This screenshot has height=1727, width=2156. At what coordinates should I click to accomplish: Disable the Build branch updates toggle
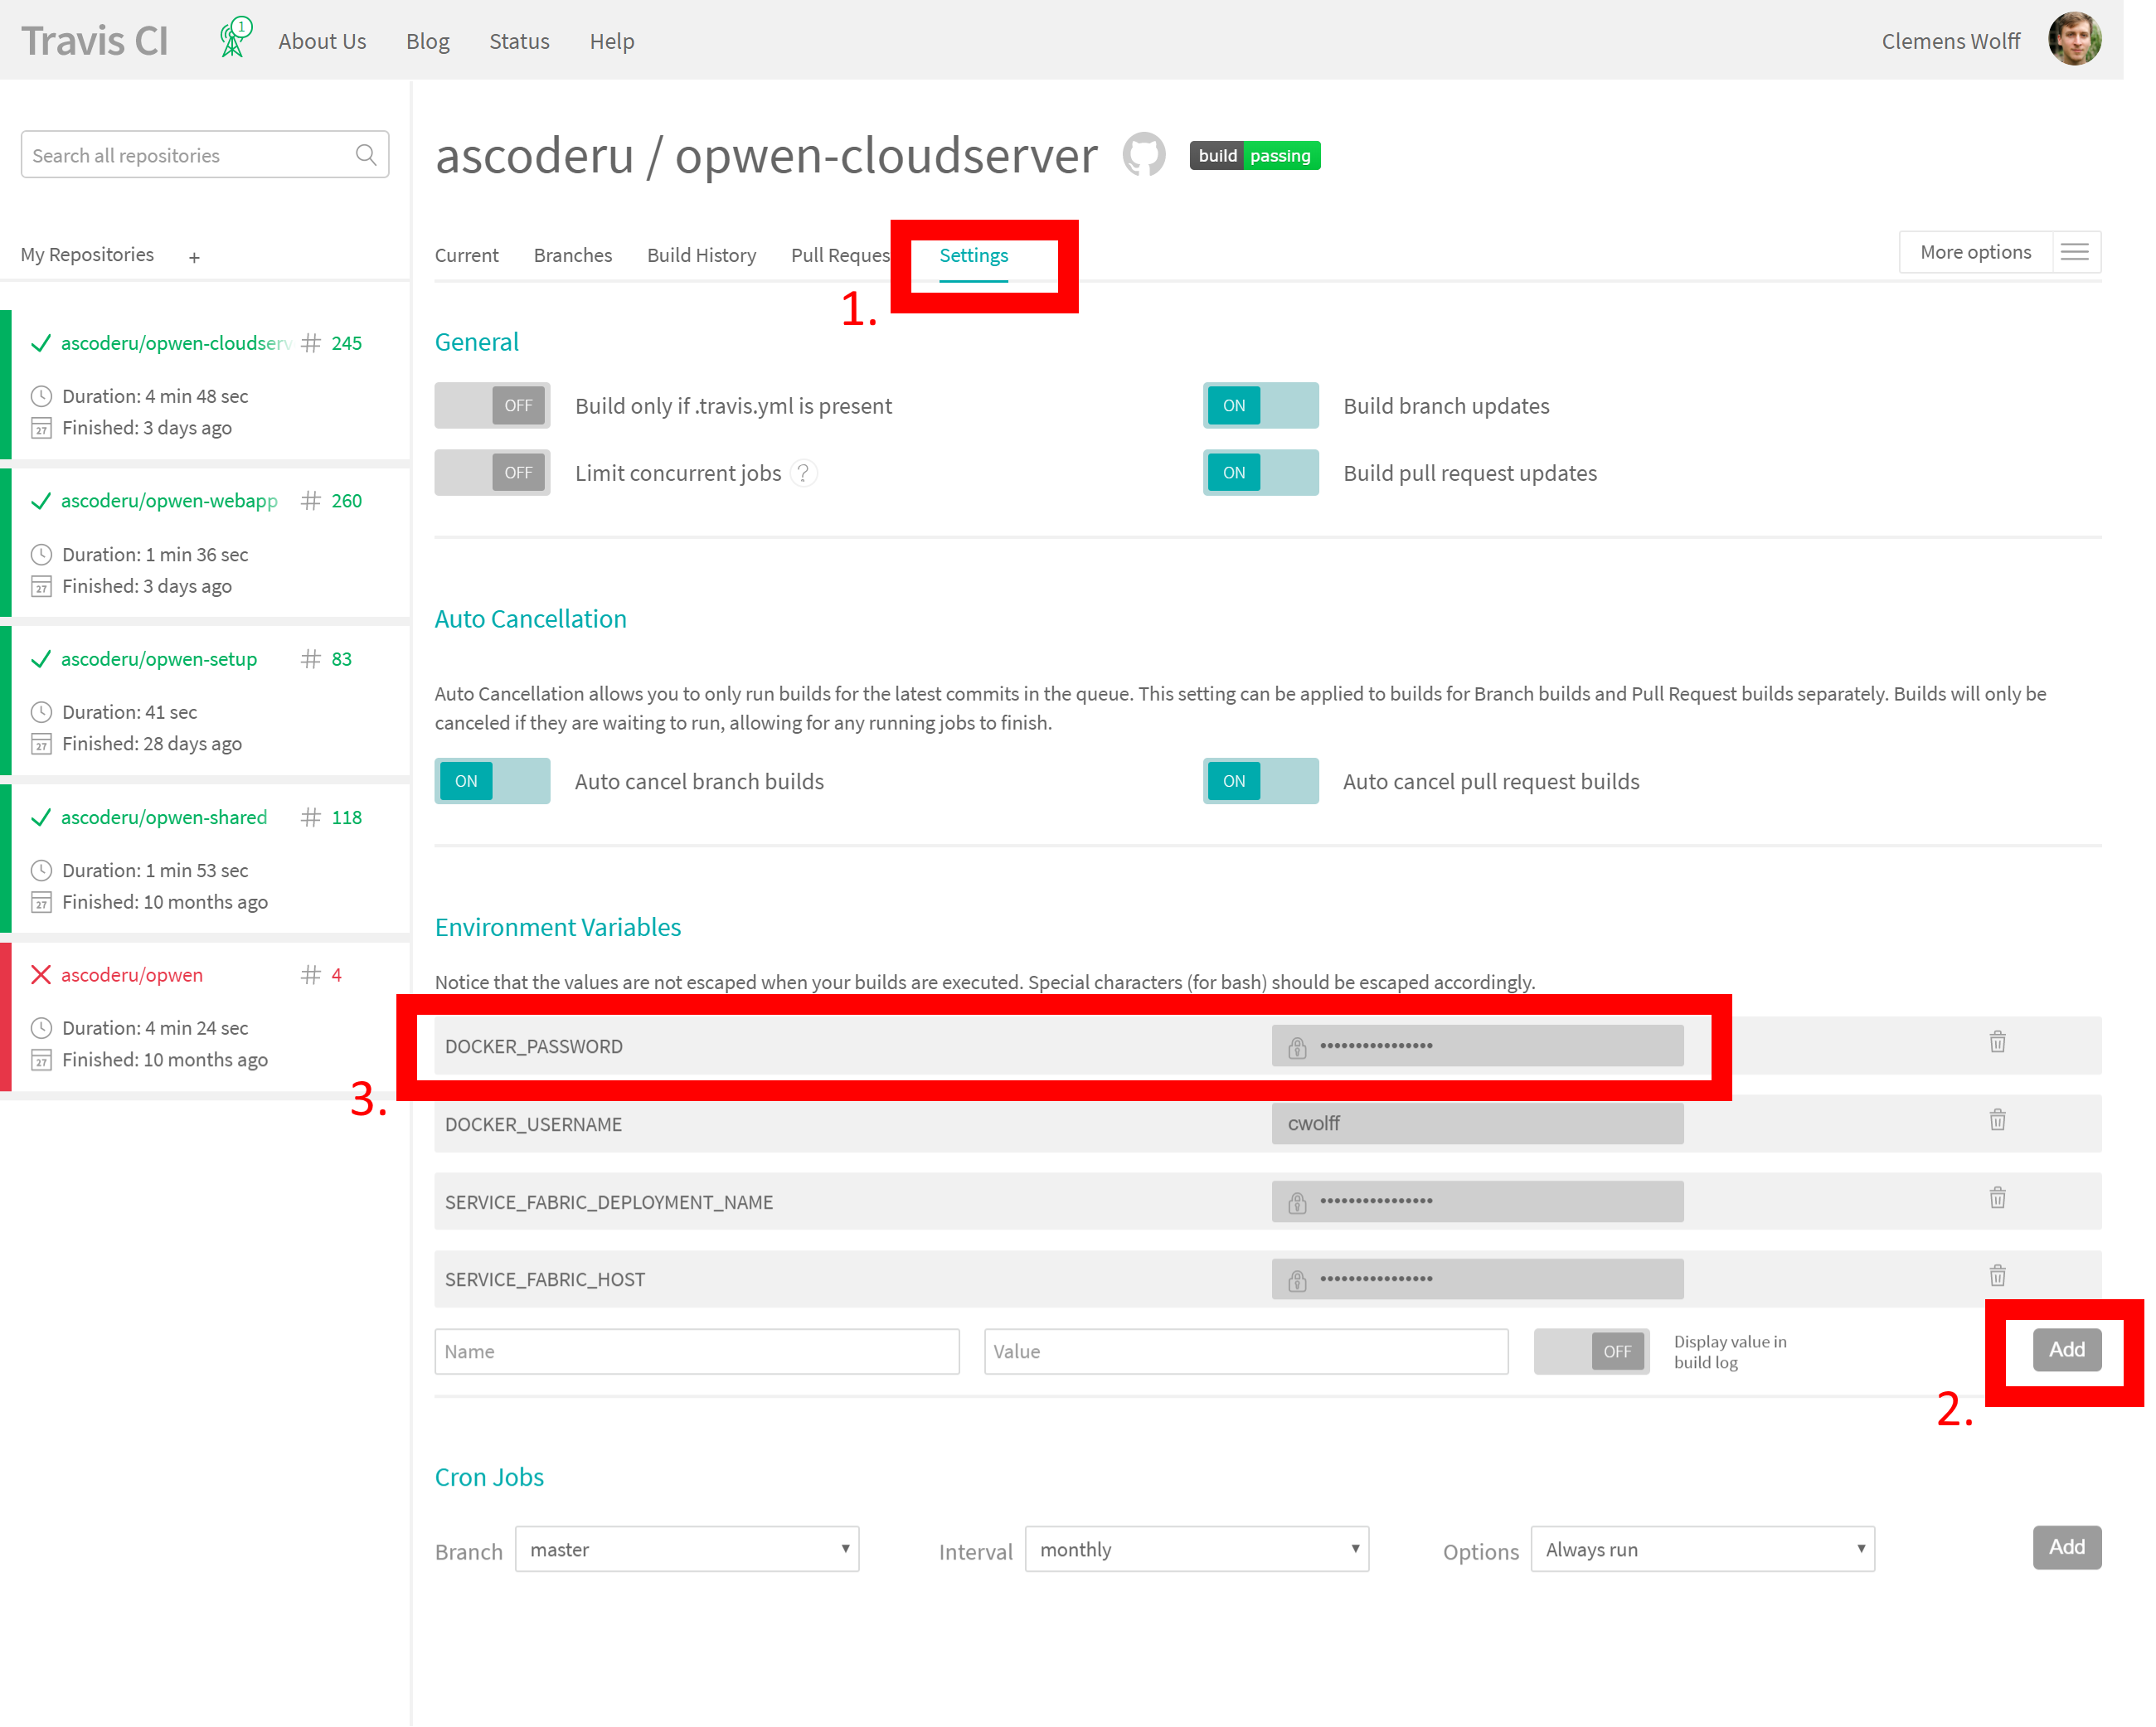point(1260,405)
